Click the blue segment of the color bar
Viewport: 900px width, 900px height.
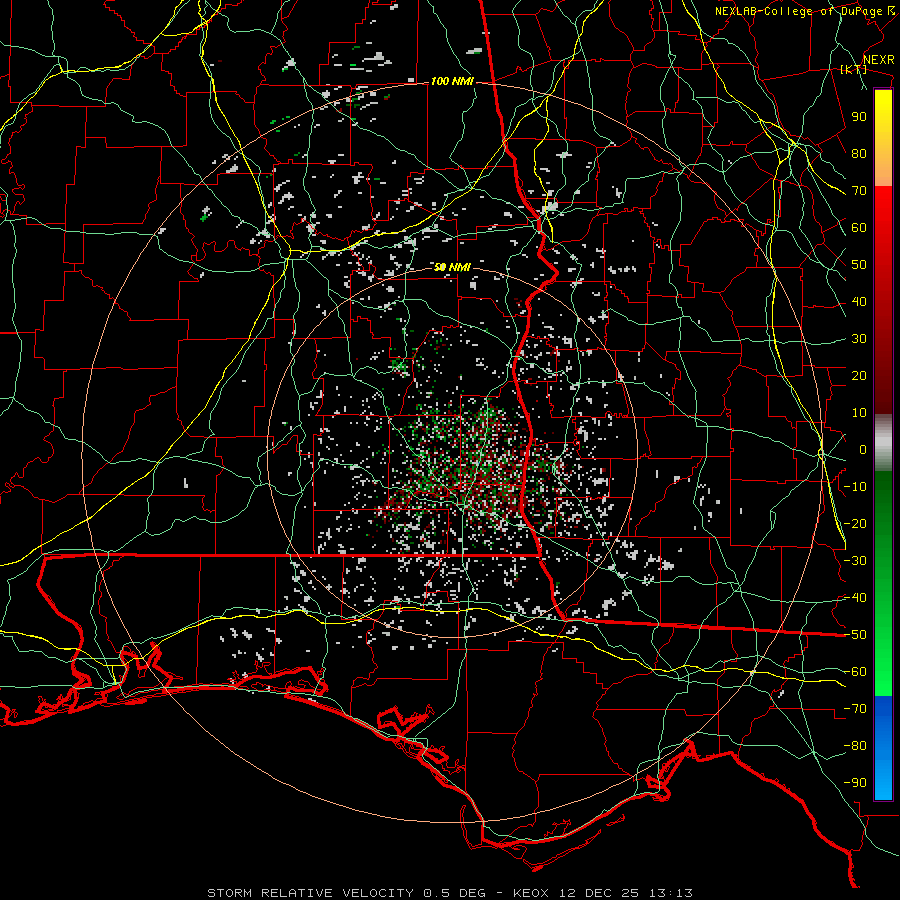[x=883, y=747]
